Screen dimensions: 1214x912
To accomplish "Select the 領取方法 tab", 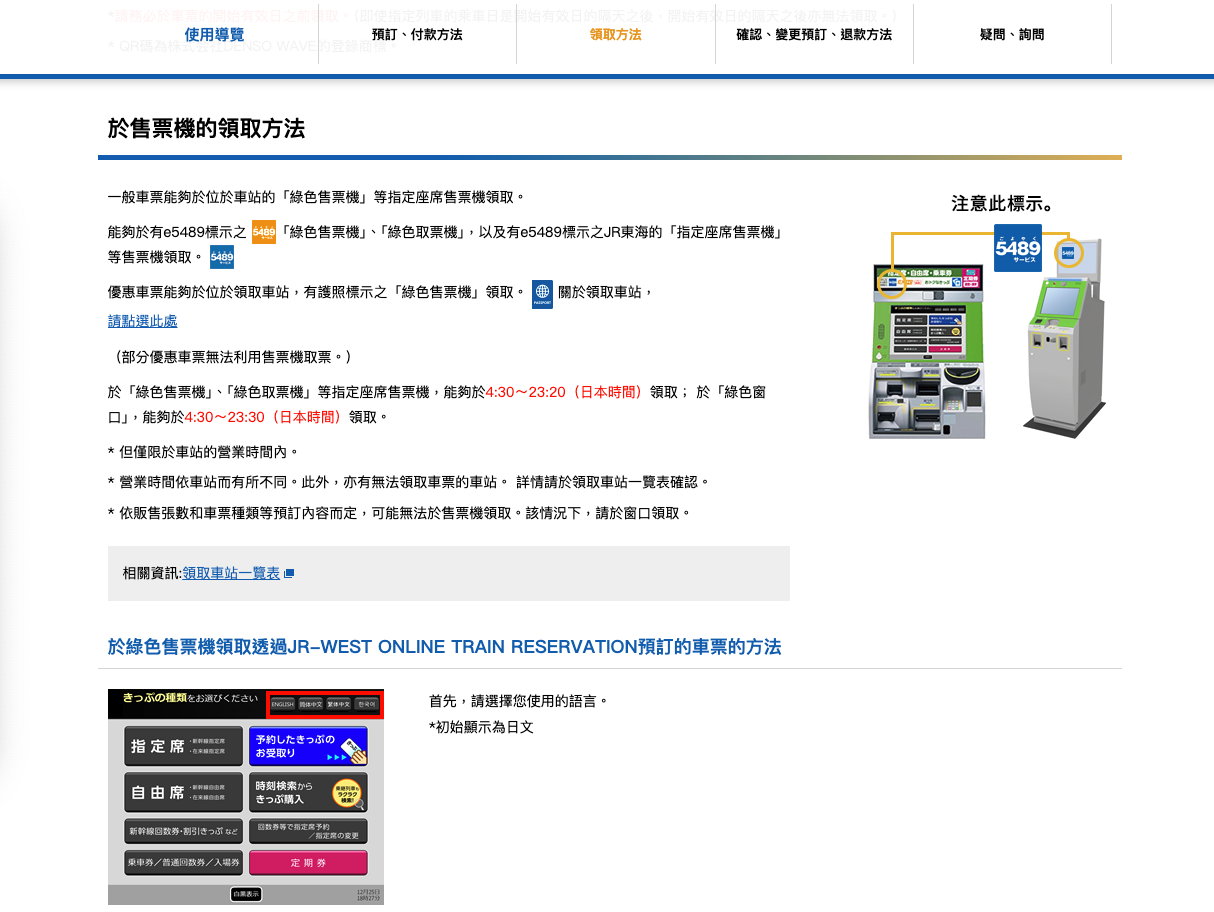I will [x=615, y=35].
